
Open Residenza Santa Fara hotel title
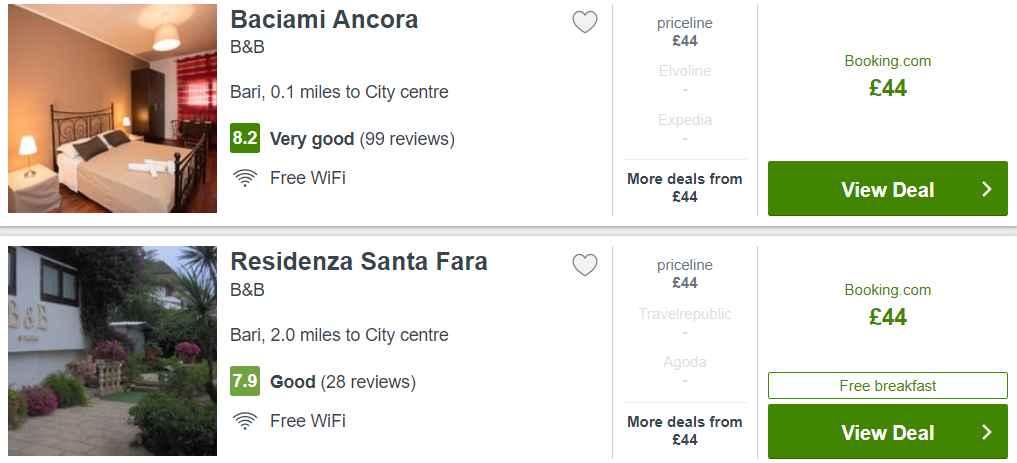(x=359, y=261)
